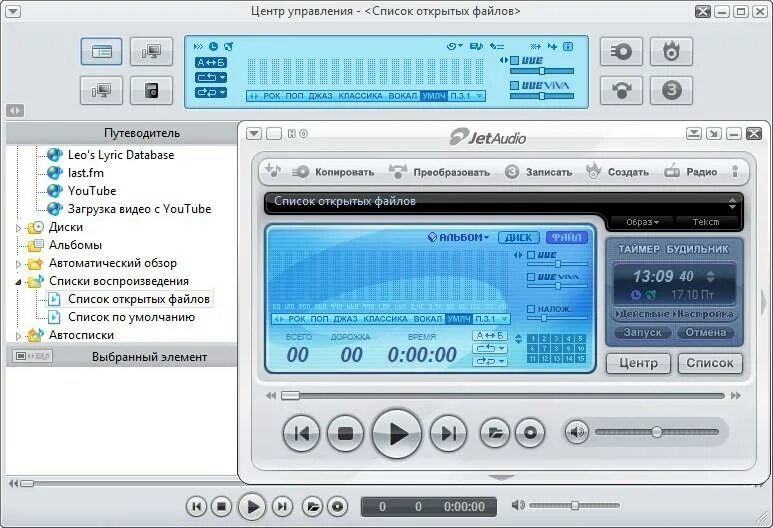
Task: Skip to next track in JetAudio player
Action: coord(448,433)
